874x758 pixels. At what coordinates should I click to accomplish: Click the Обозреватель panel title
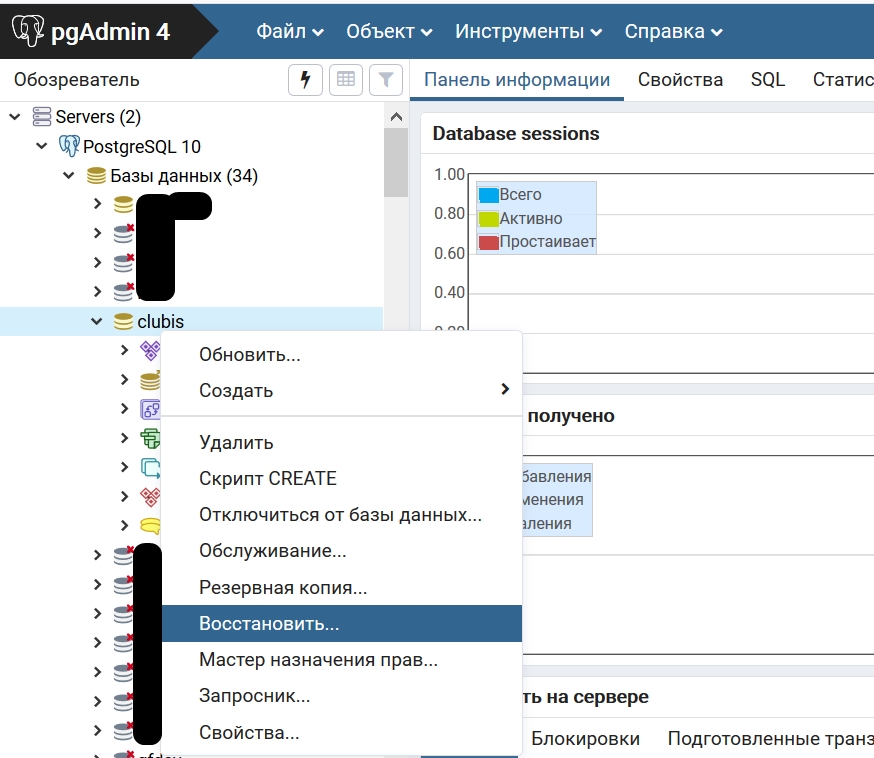click(x=76, y=80)
